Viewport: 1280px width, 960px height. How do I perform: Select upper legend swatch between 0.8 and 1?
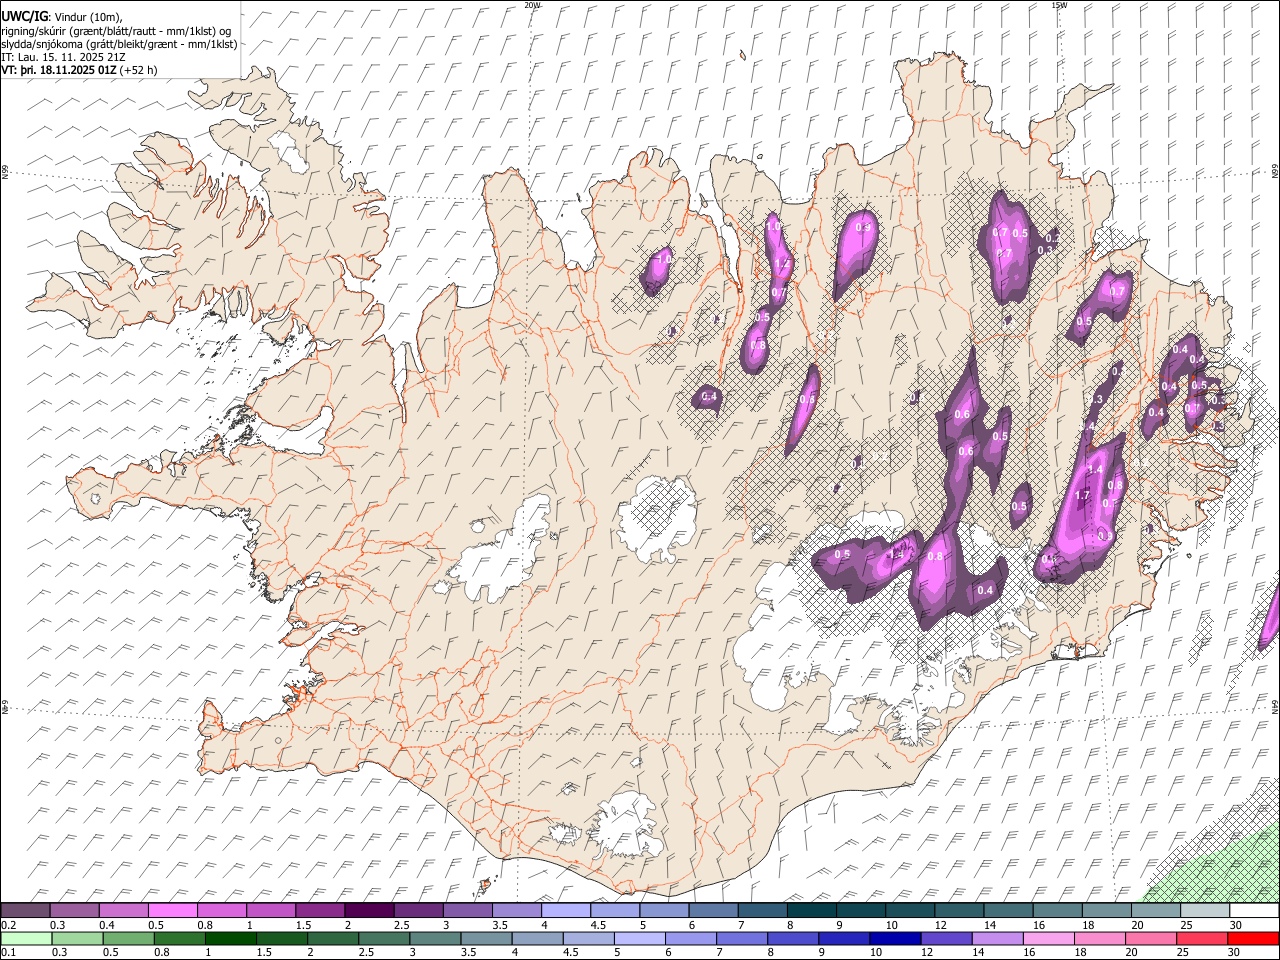[221, 910]
